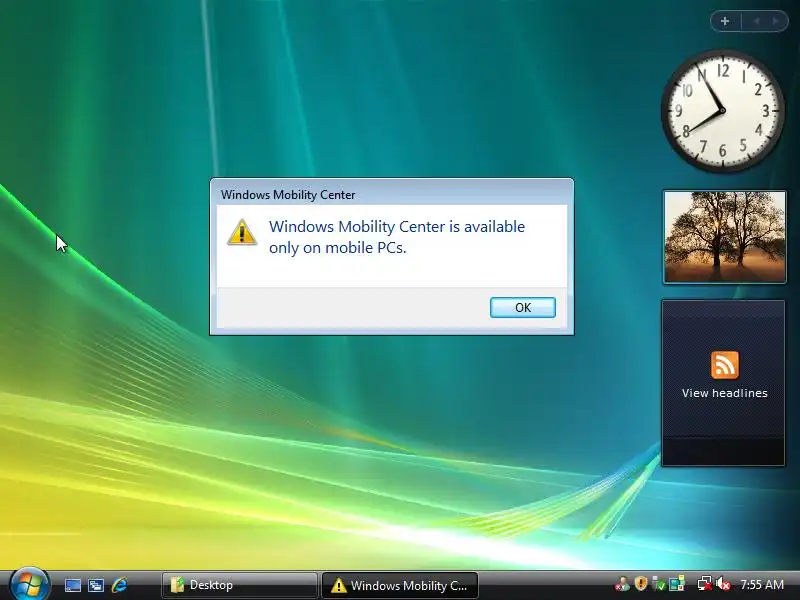
Task: Open the Start menu orb
Action: click(29, 584)
